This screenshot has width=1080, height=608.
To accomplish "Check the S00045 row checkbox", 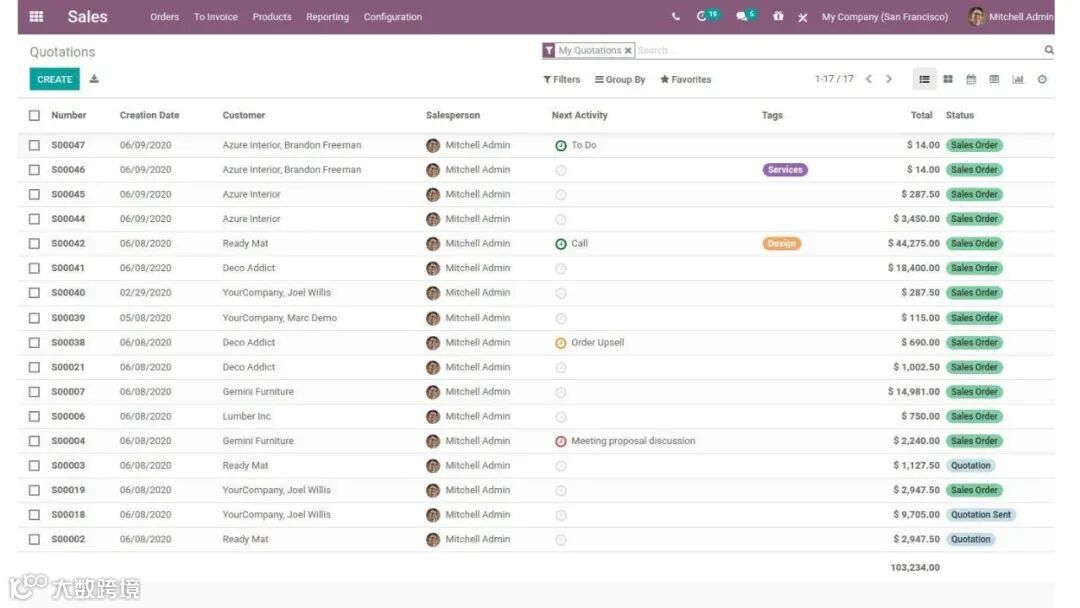I will pos(34,195).
